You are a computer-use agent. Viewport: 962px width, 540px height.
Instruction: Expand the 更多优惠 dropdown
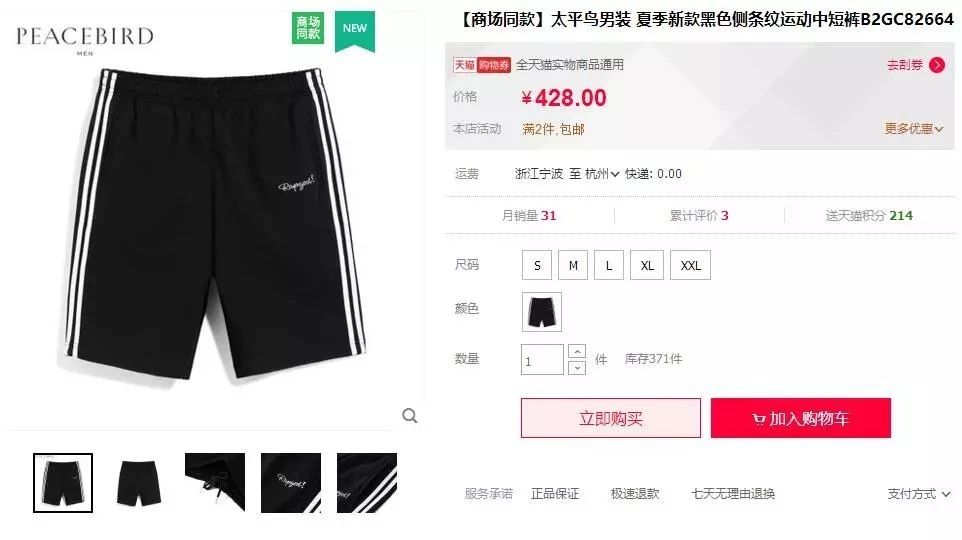coord(914,129)
